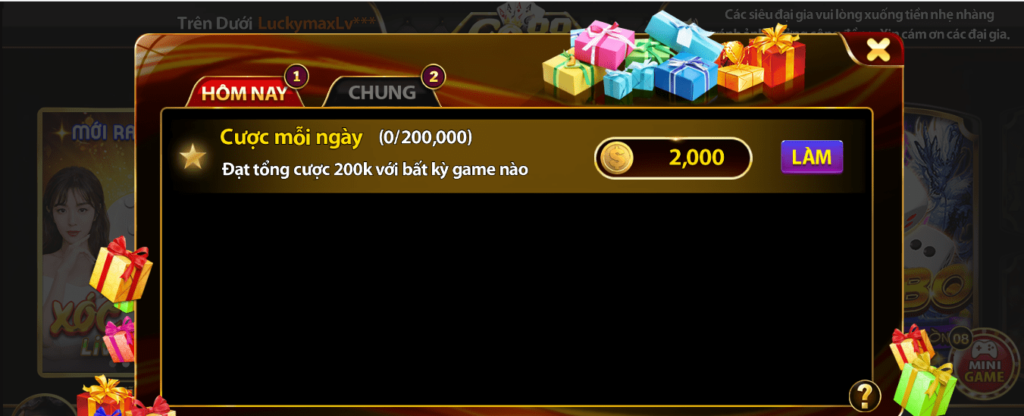1024x416 pixels.
Task: Switch to the CHUNG tab
Action: point(382,93)
